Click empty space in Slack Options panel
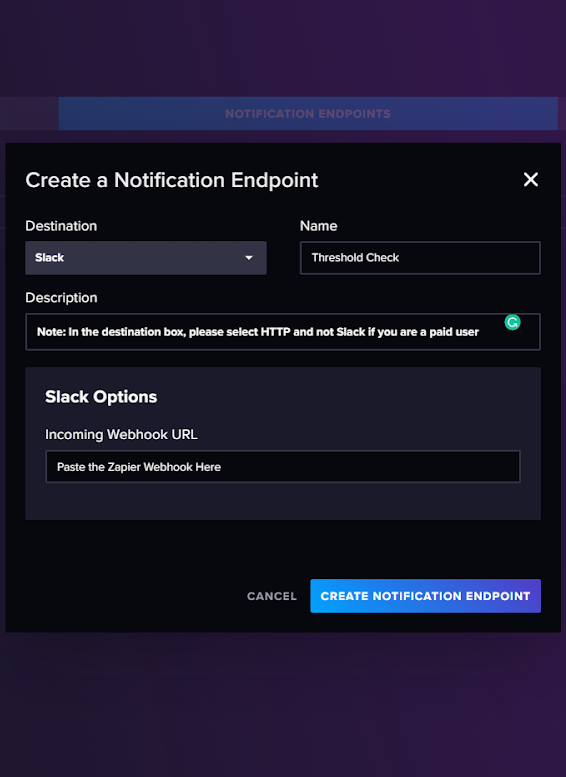The width and height of the screenshot is (566, 777). click(283, 501)
